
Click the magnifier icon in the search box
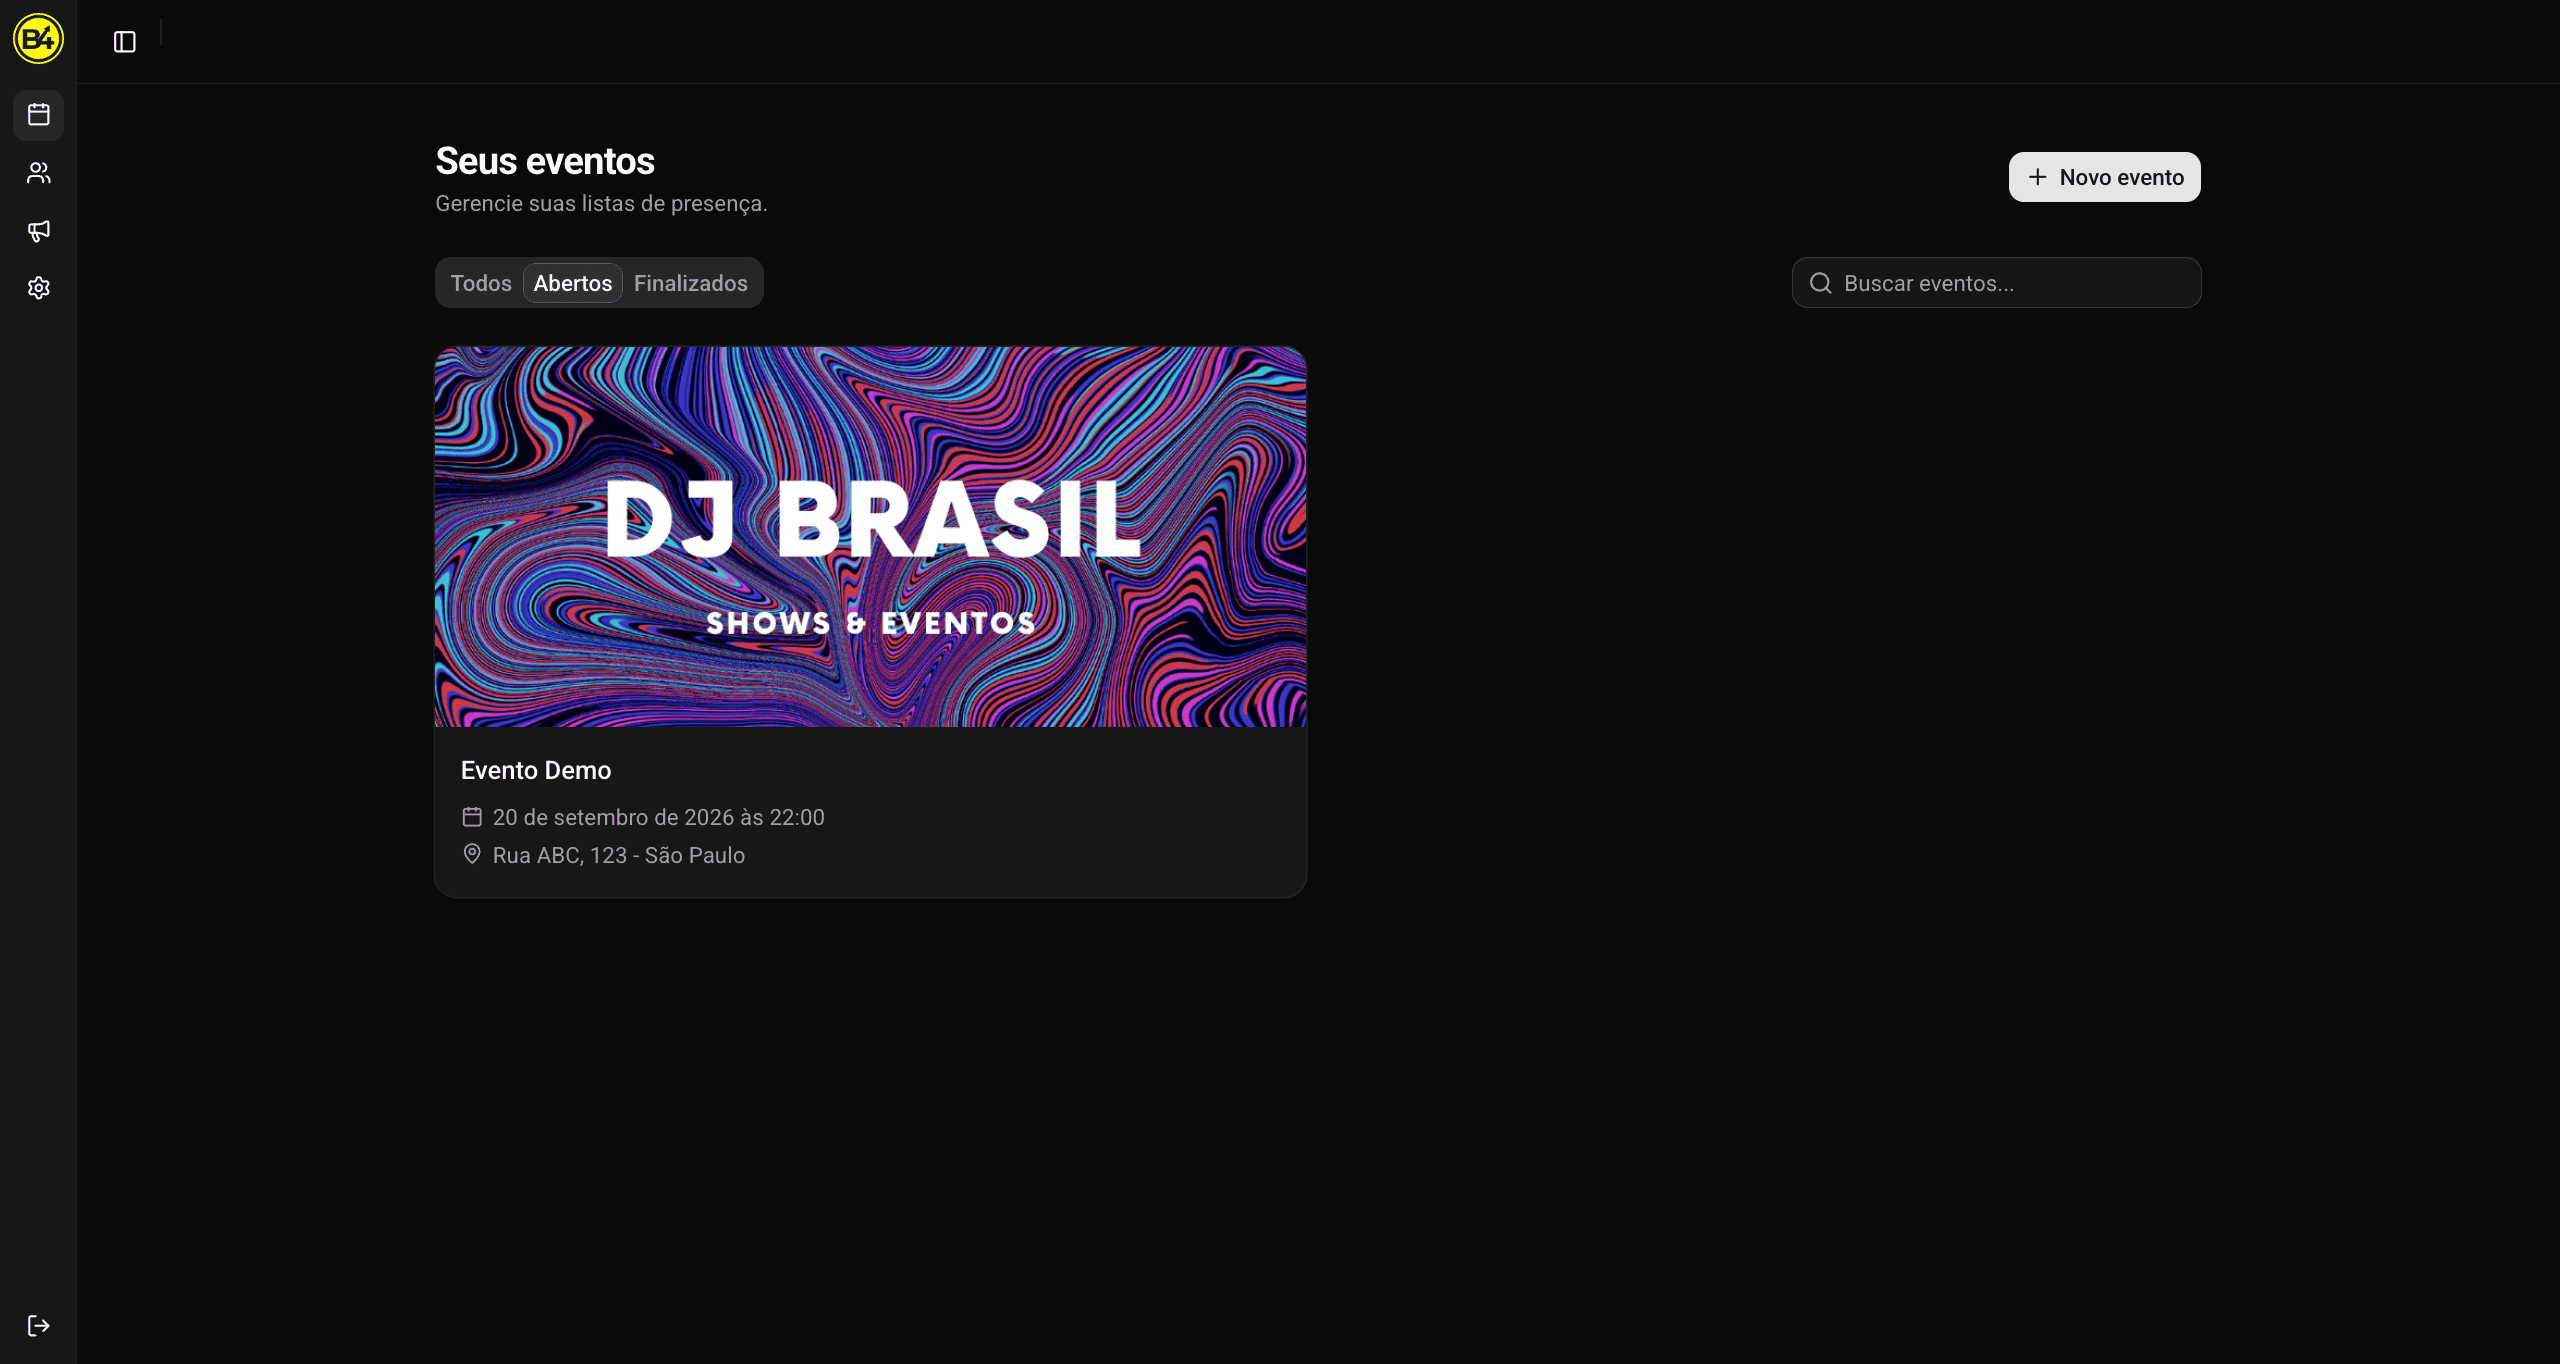click(x=1821, y=283)
